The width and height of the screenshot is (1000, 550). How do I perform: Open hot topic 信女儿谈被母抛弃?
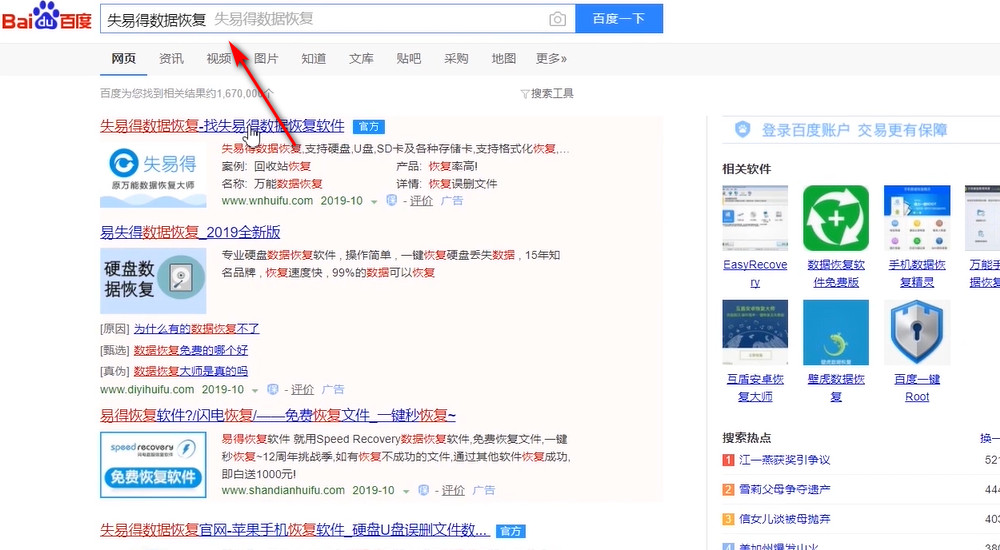[784, 519]
